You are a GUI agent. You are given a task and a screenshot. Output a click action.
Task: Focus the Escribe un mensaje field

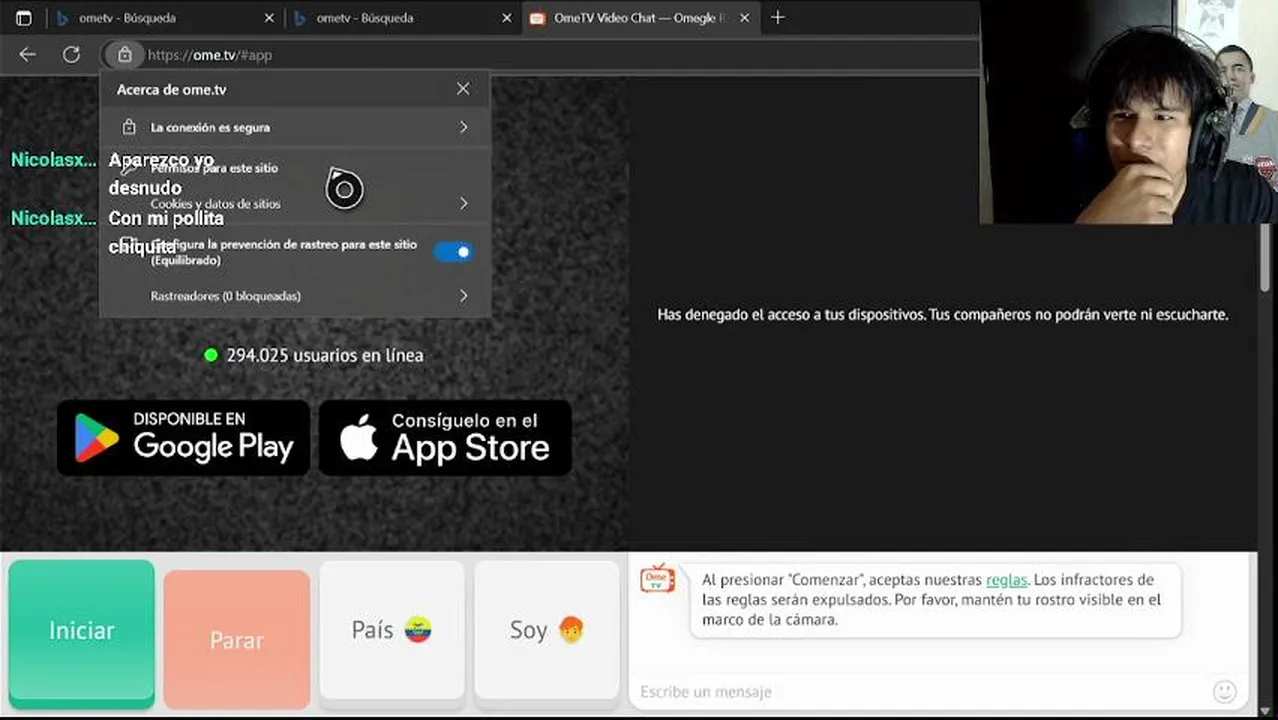click(x=920, y=691)
